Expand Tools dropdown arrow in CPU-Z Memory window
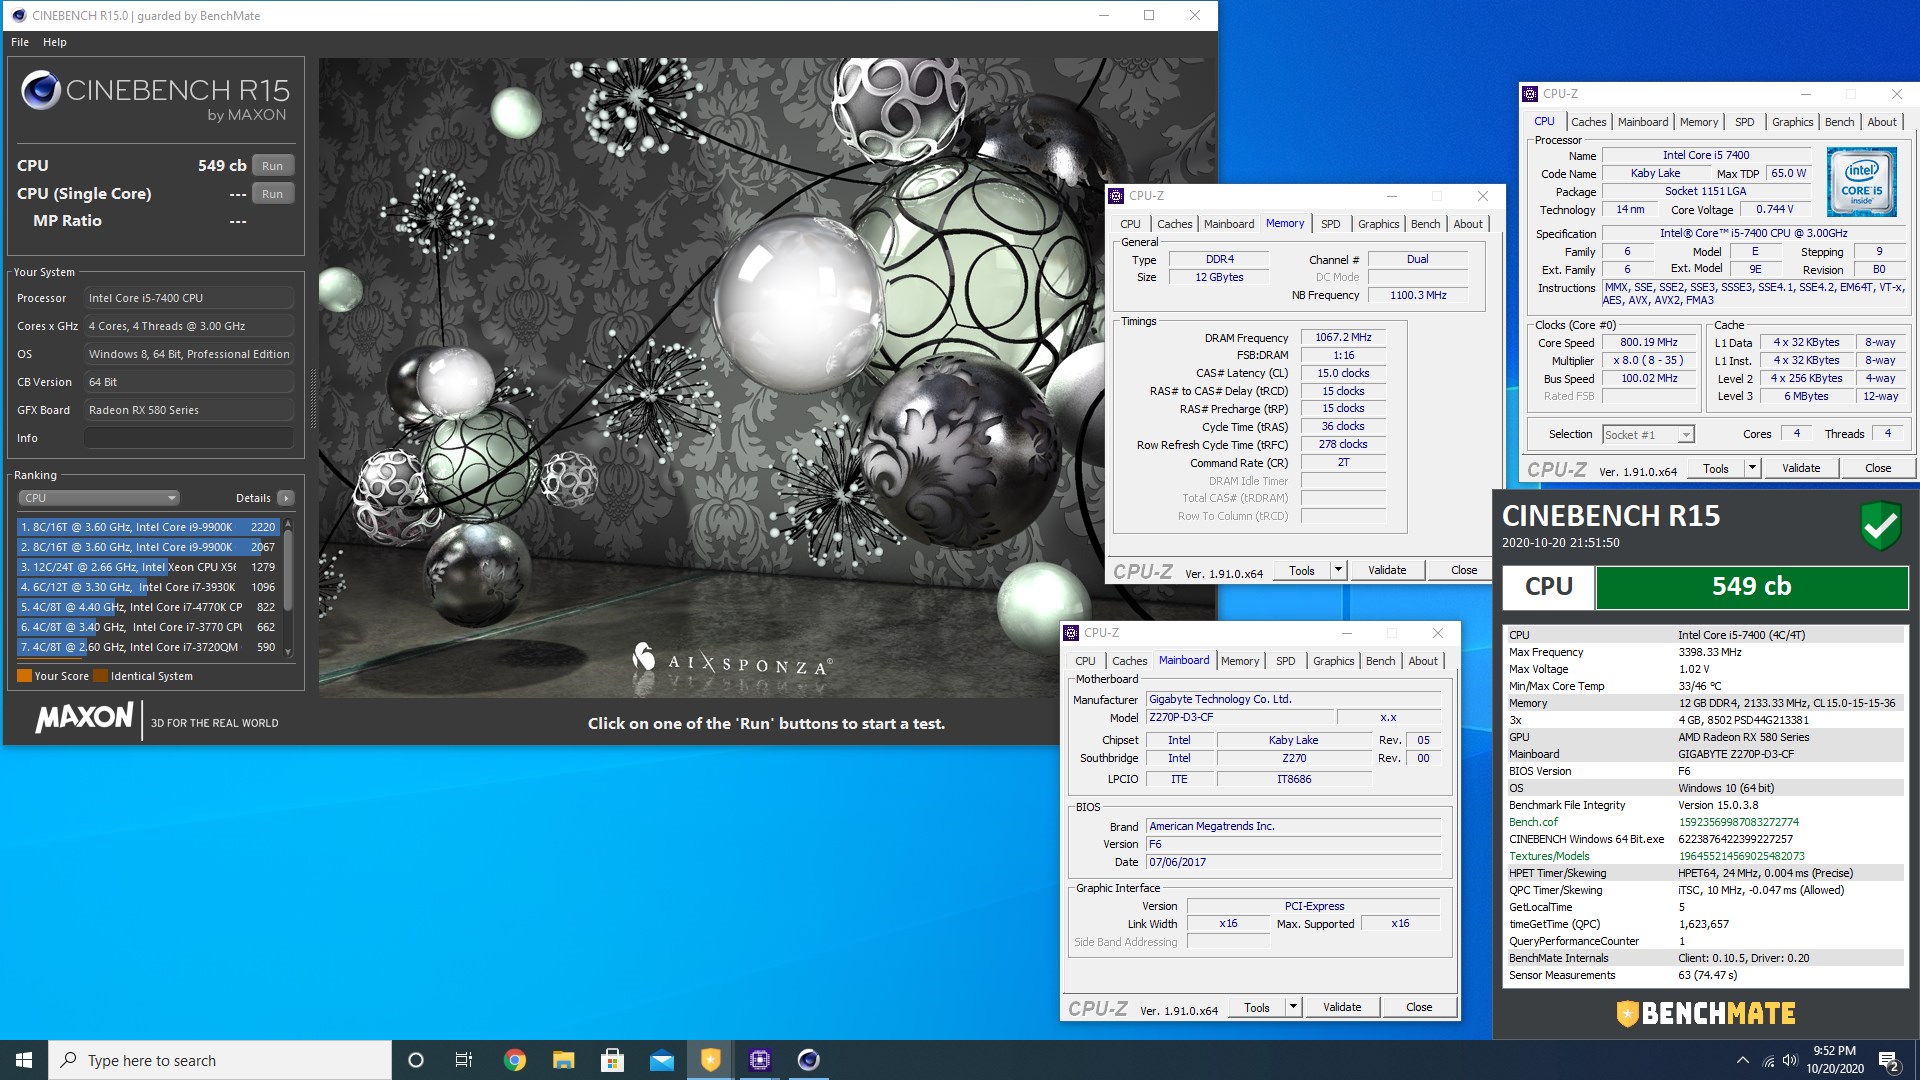Screen dimensions: 1920x1080 [x=1338, y=570]
